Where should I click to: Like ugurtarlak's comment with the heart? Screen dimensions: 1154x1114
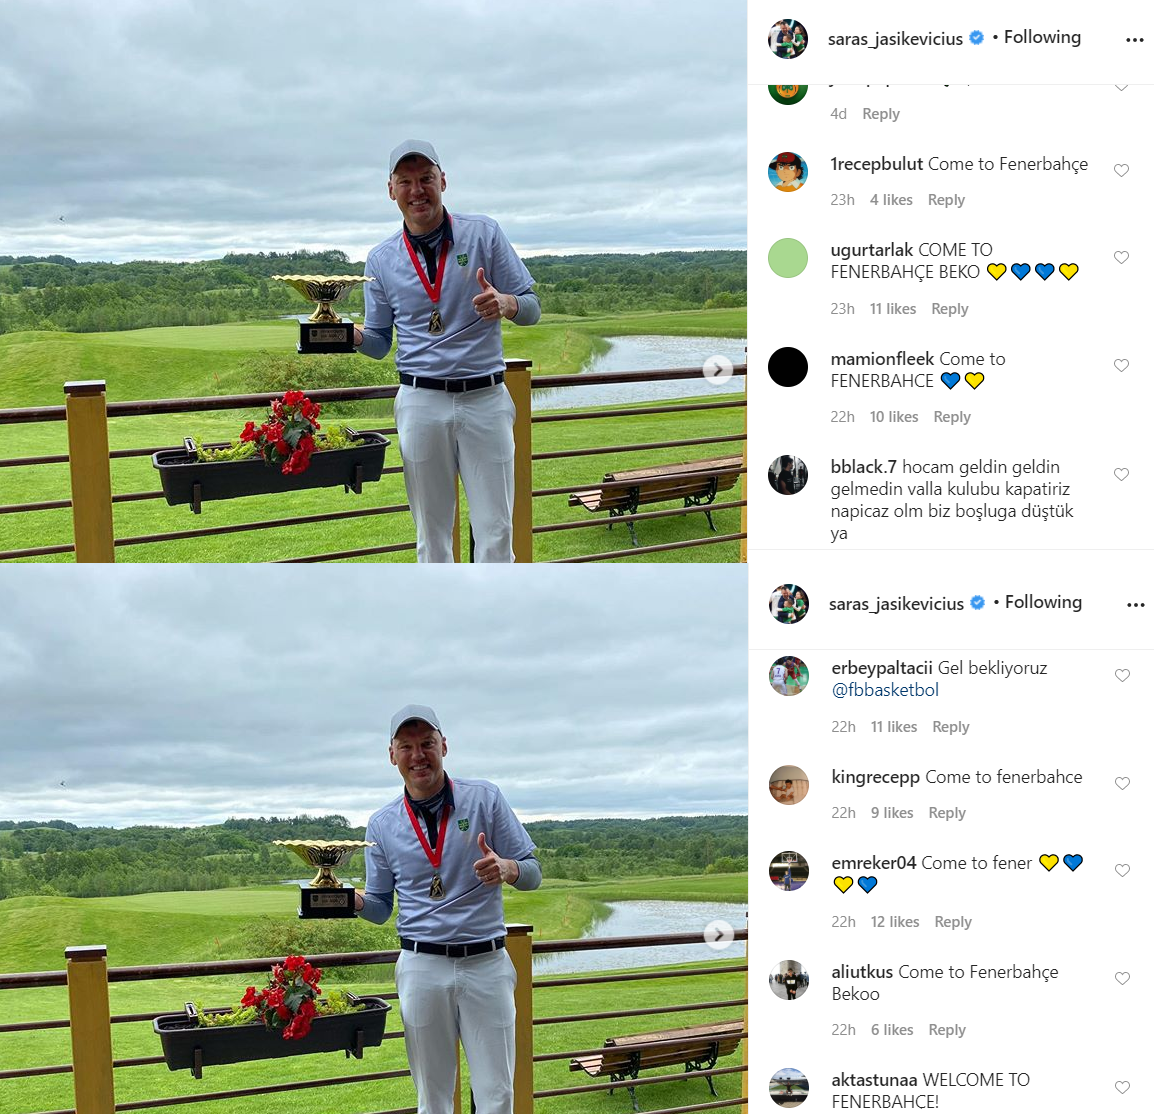point(1121,258)
